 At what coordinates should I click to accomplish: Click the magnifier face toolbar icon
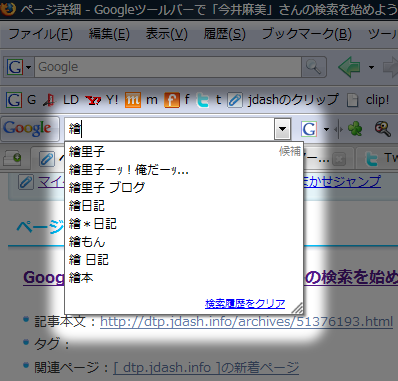click(x=382, y=129)
